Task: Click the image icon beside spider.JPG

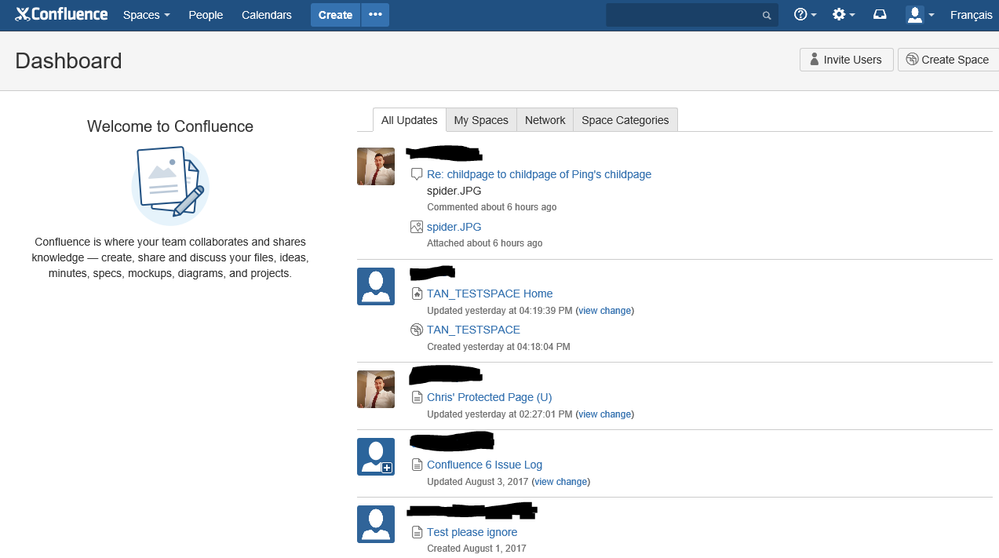Action: [417, 227]
